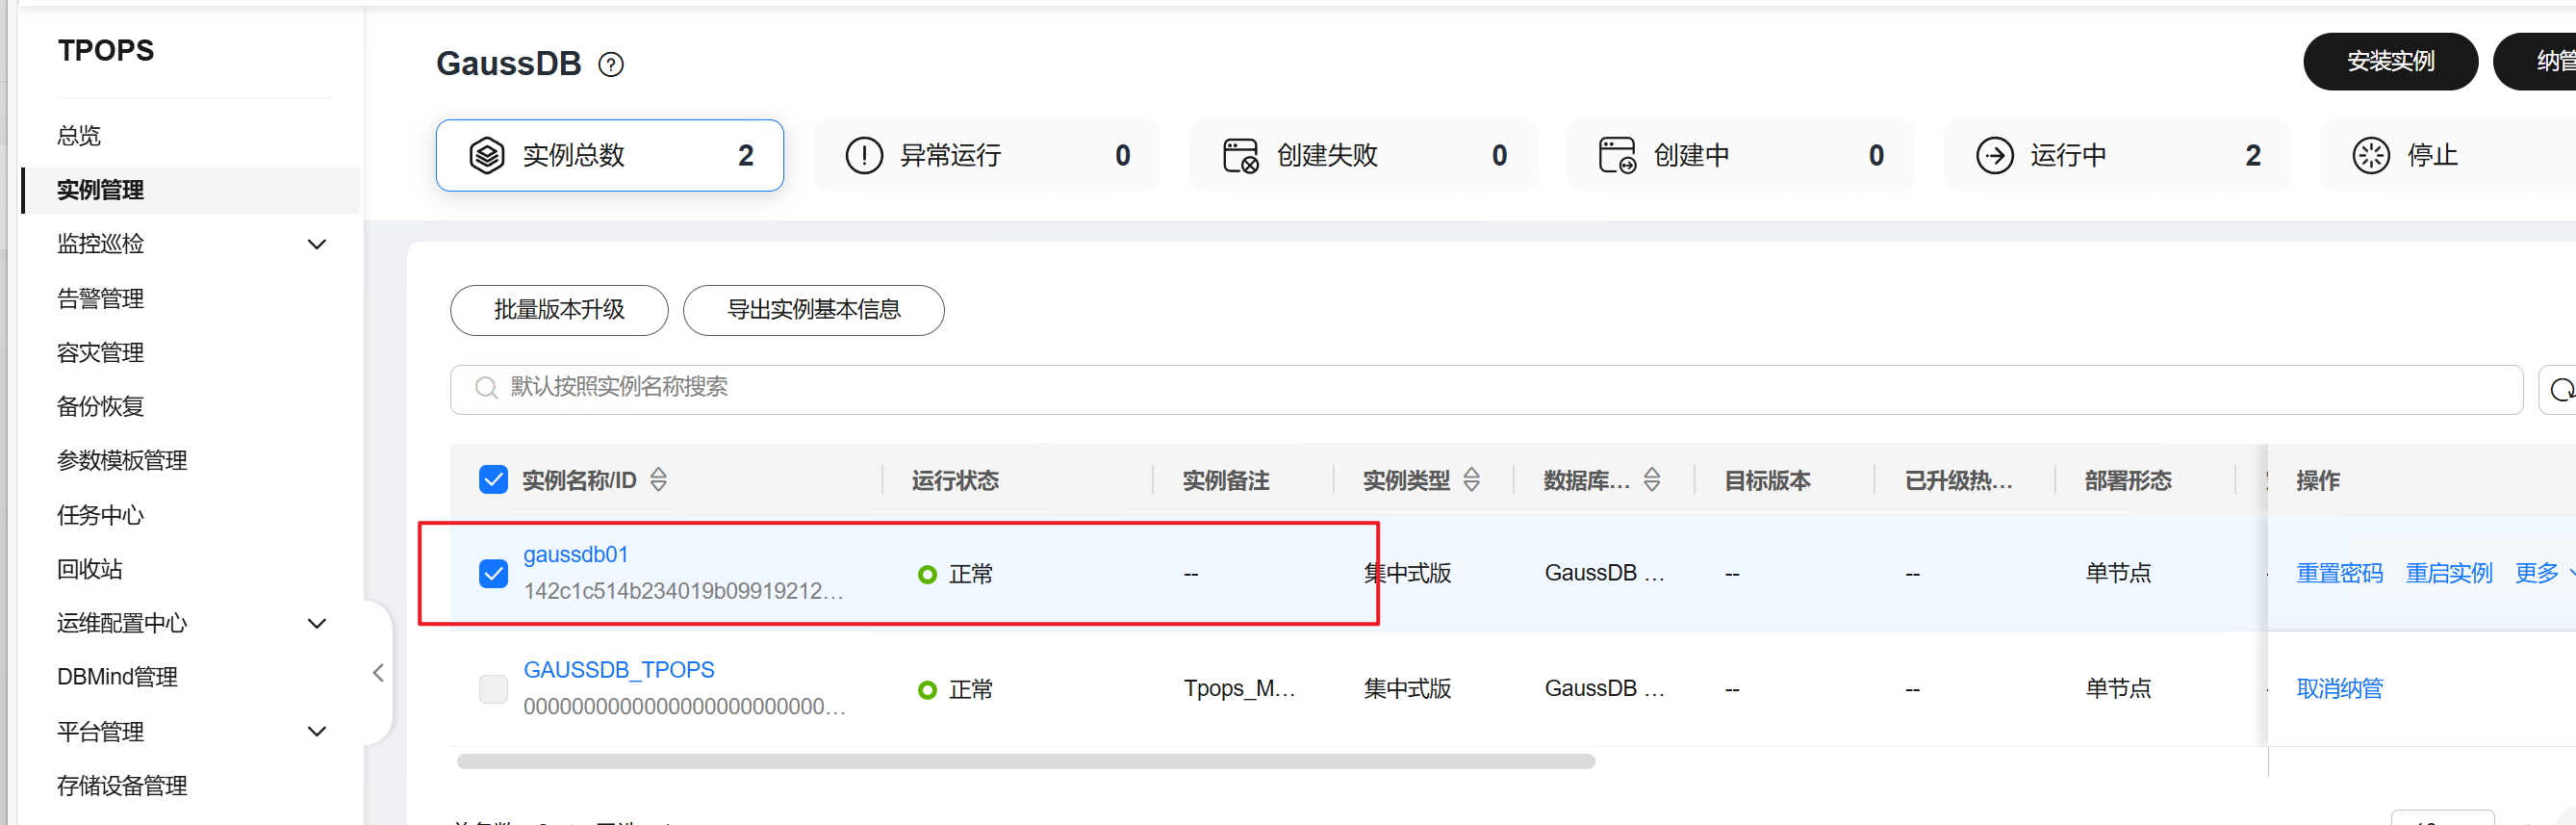Sort by database version column
This screenshot has width=2576, height=825.
tap(1652, 480)
